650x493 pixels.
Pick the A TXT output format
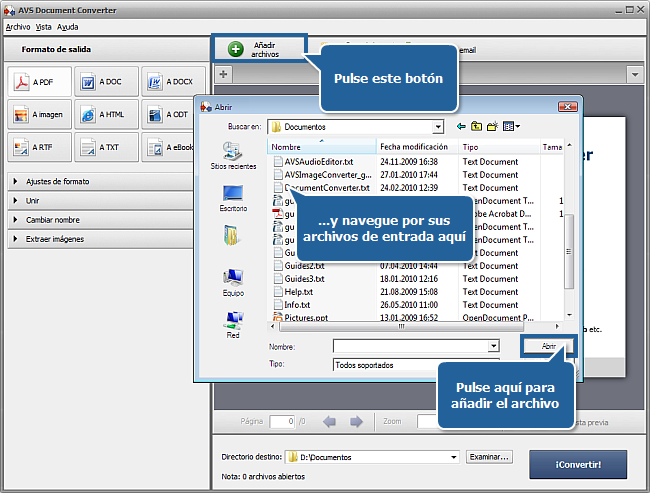106,147
